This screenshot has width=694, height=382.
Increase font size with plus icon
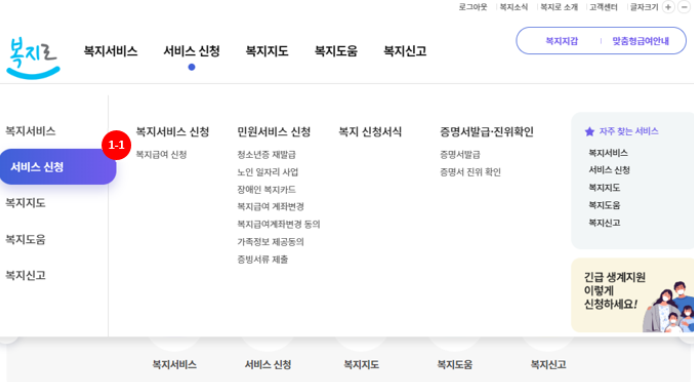pos(668,7)
